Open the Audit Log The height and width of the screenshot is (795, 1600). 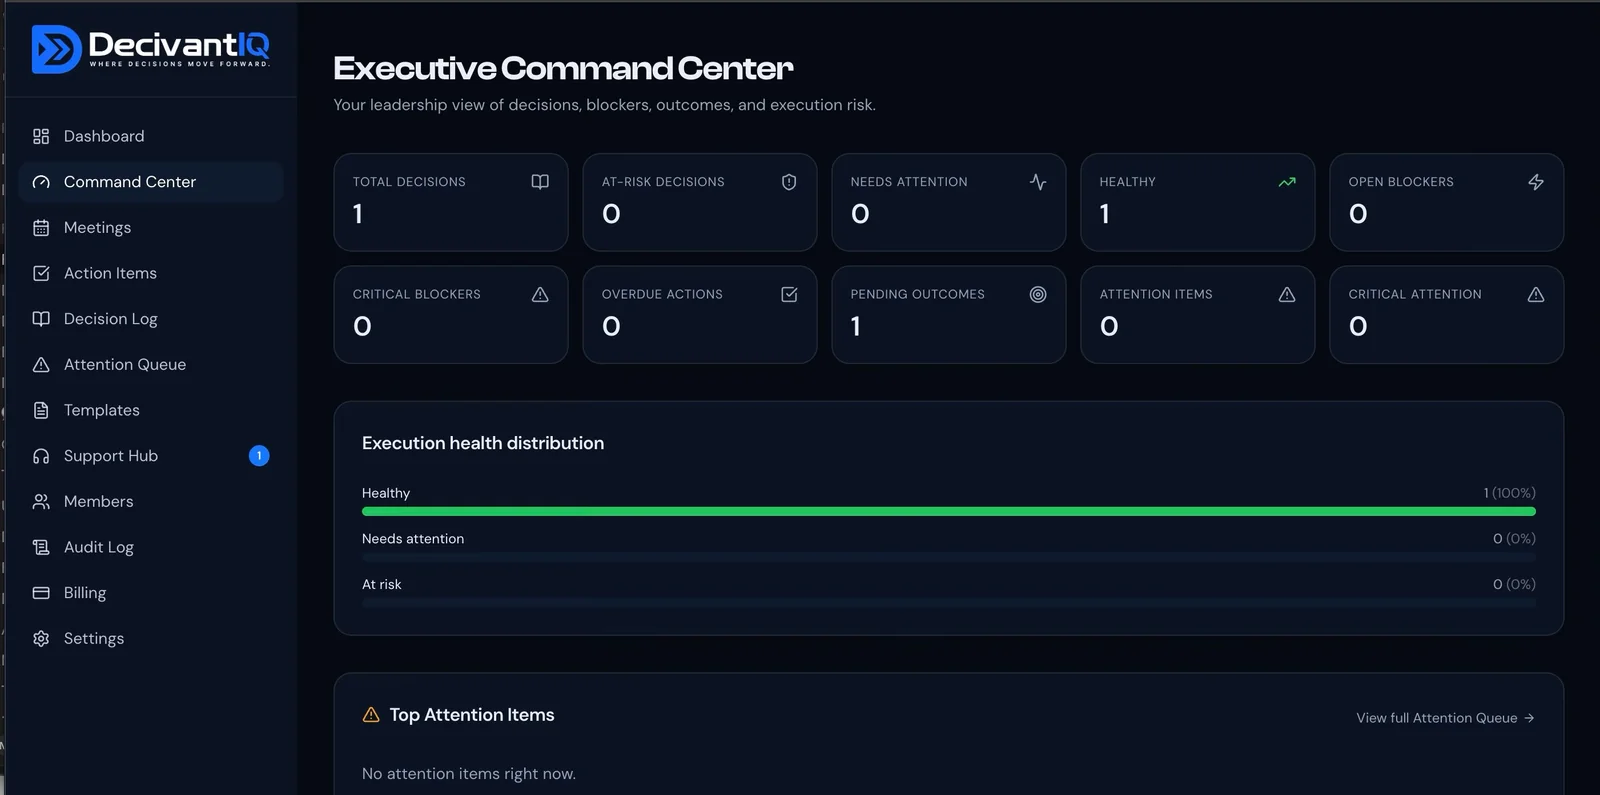[151, 547]
